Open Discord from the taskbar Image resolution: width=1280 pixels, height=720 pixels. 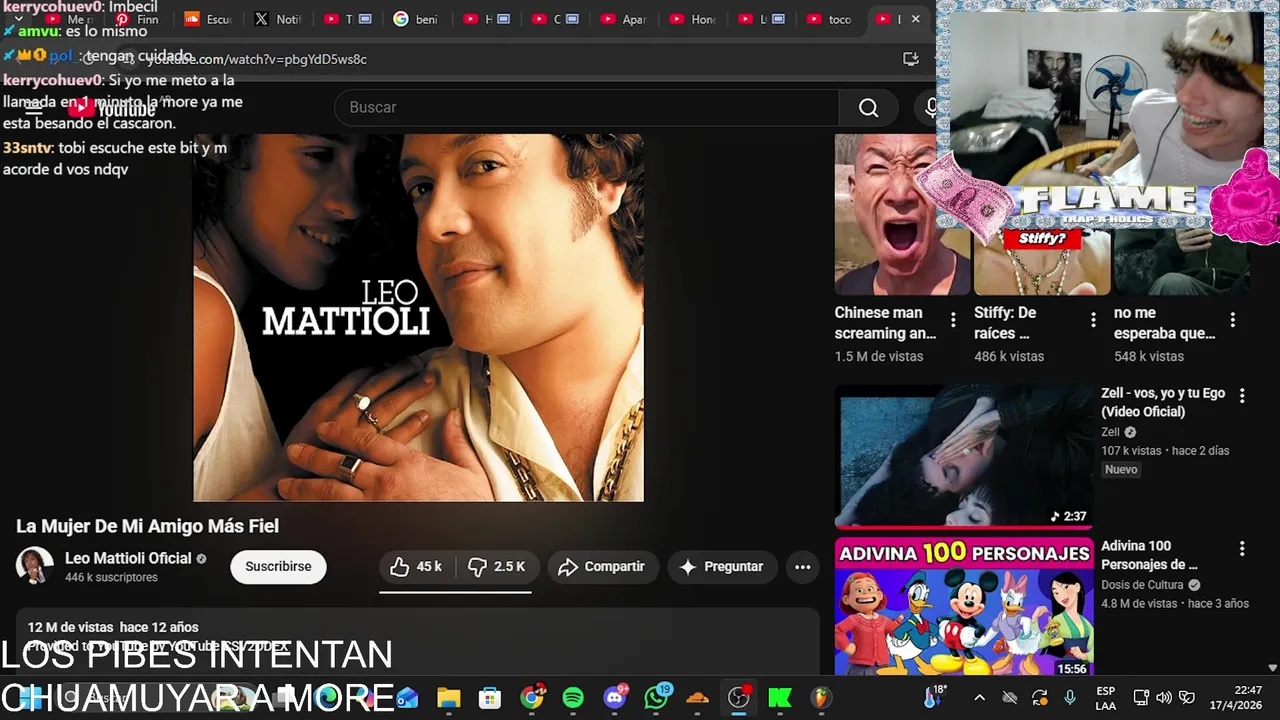pos(615,698)
